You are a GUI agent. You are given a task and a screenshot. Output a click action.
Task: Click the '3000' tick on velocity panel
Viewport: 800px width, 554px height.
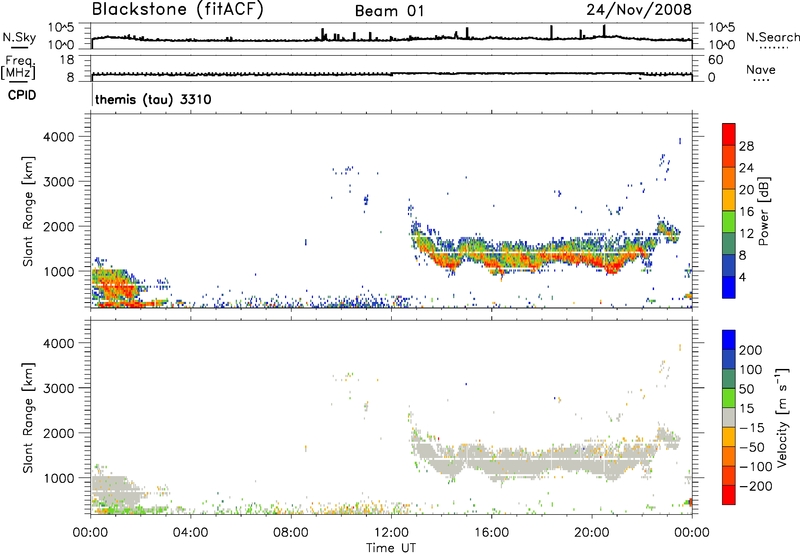tap(58, 388)
